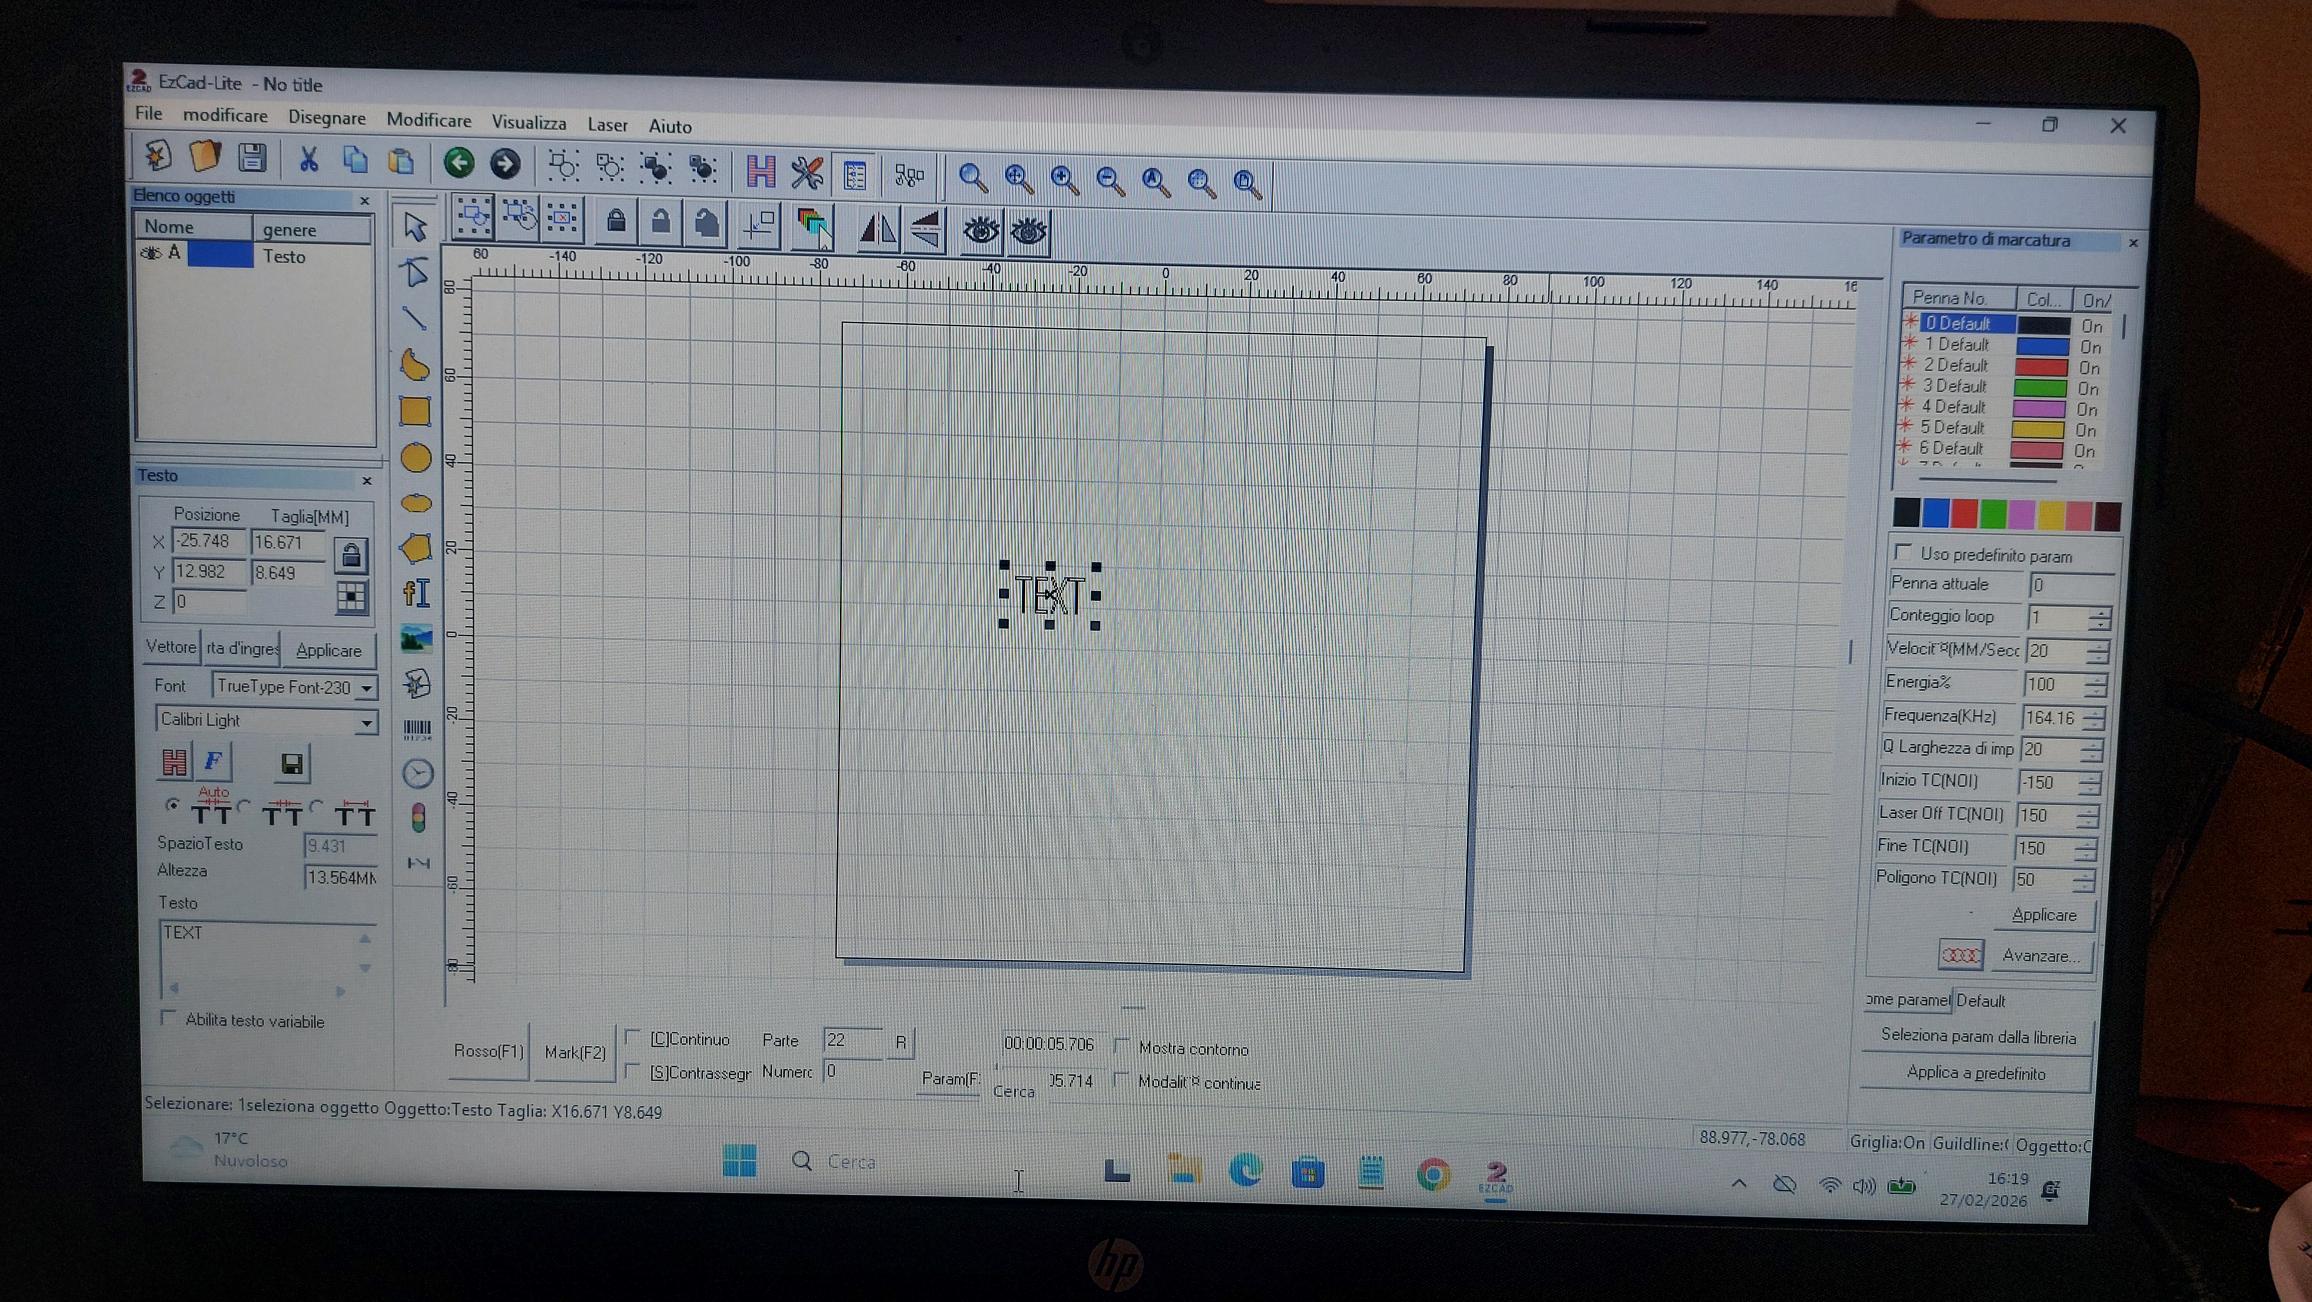Pick the green color swatch in palette
2312x1302 pixels.
pyautogui.click(x=1993, y=514)
